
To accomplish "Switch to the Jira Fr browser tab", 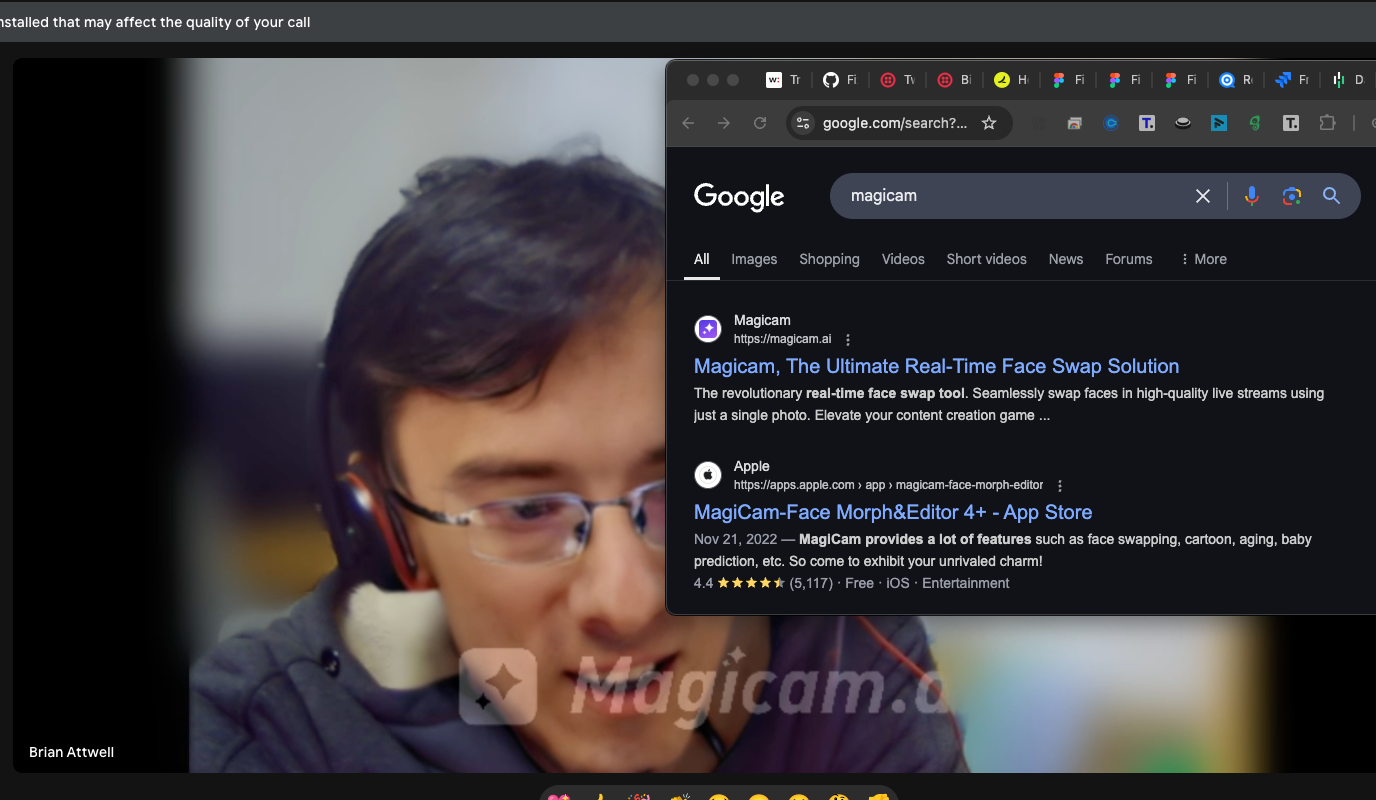I will (1294, 80).
